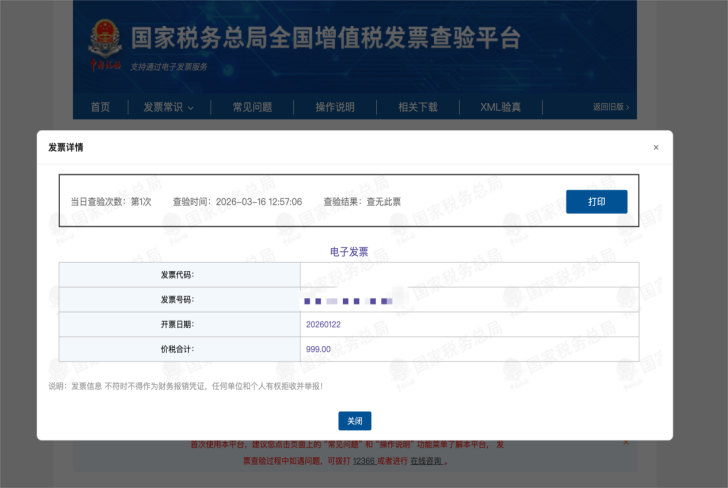The width and height of the screenshot is (728, 488).
Task: Click the 12366 hotline number link
Action: pyautogui.click(x=363, y=461)
